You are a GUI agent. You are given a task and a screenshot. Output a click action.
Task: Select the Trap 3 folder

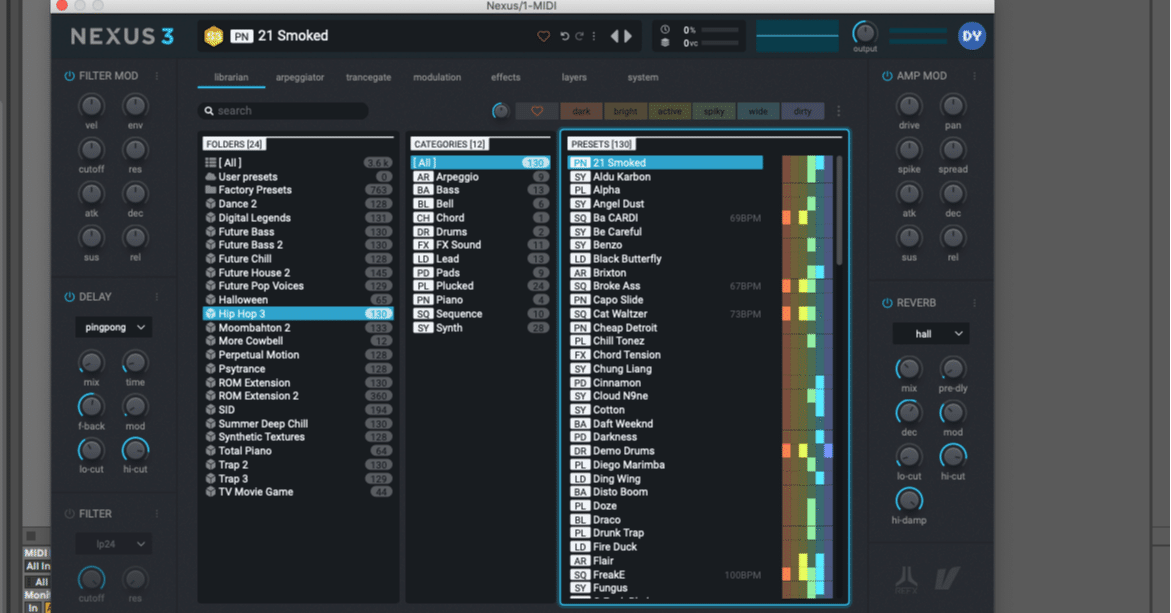(x=298, y=479)
